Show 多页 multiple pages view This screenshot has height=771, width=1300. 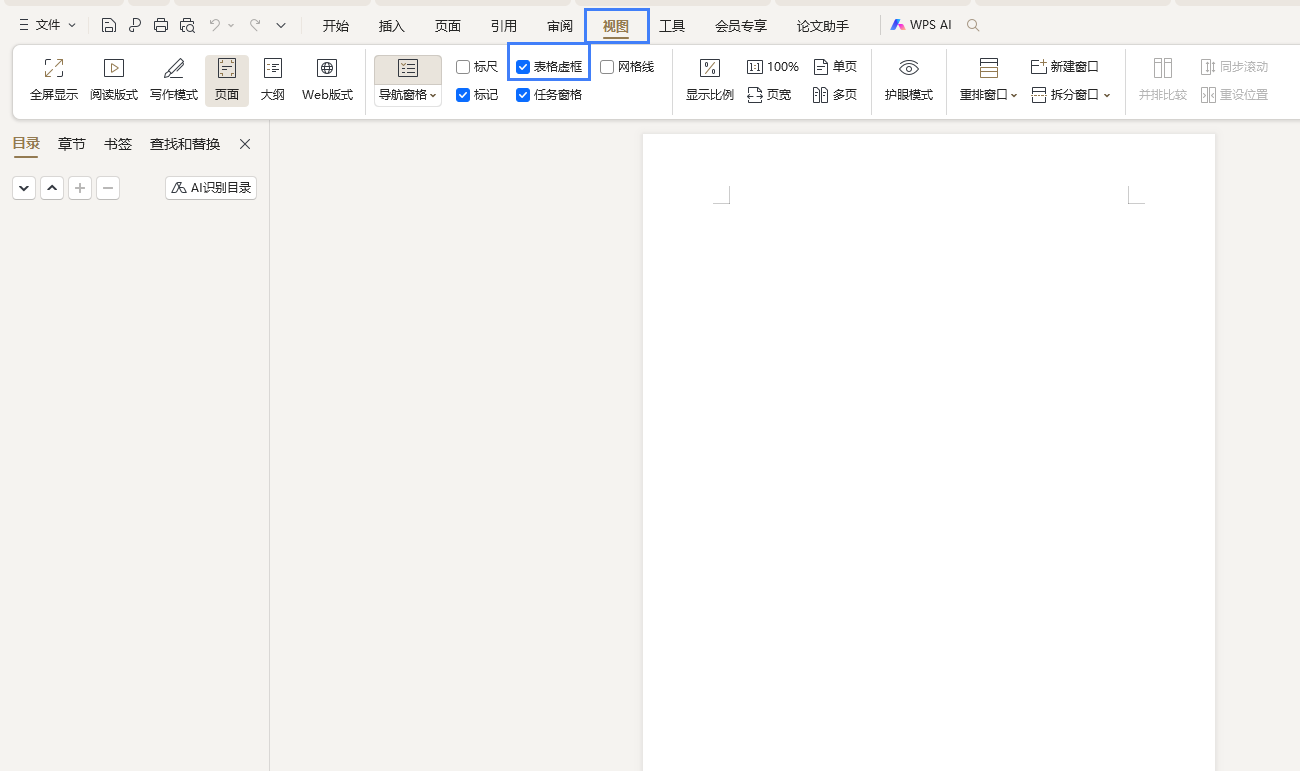click(x=835, y=95)
